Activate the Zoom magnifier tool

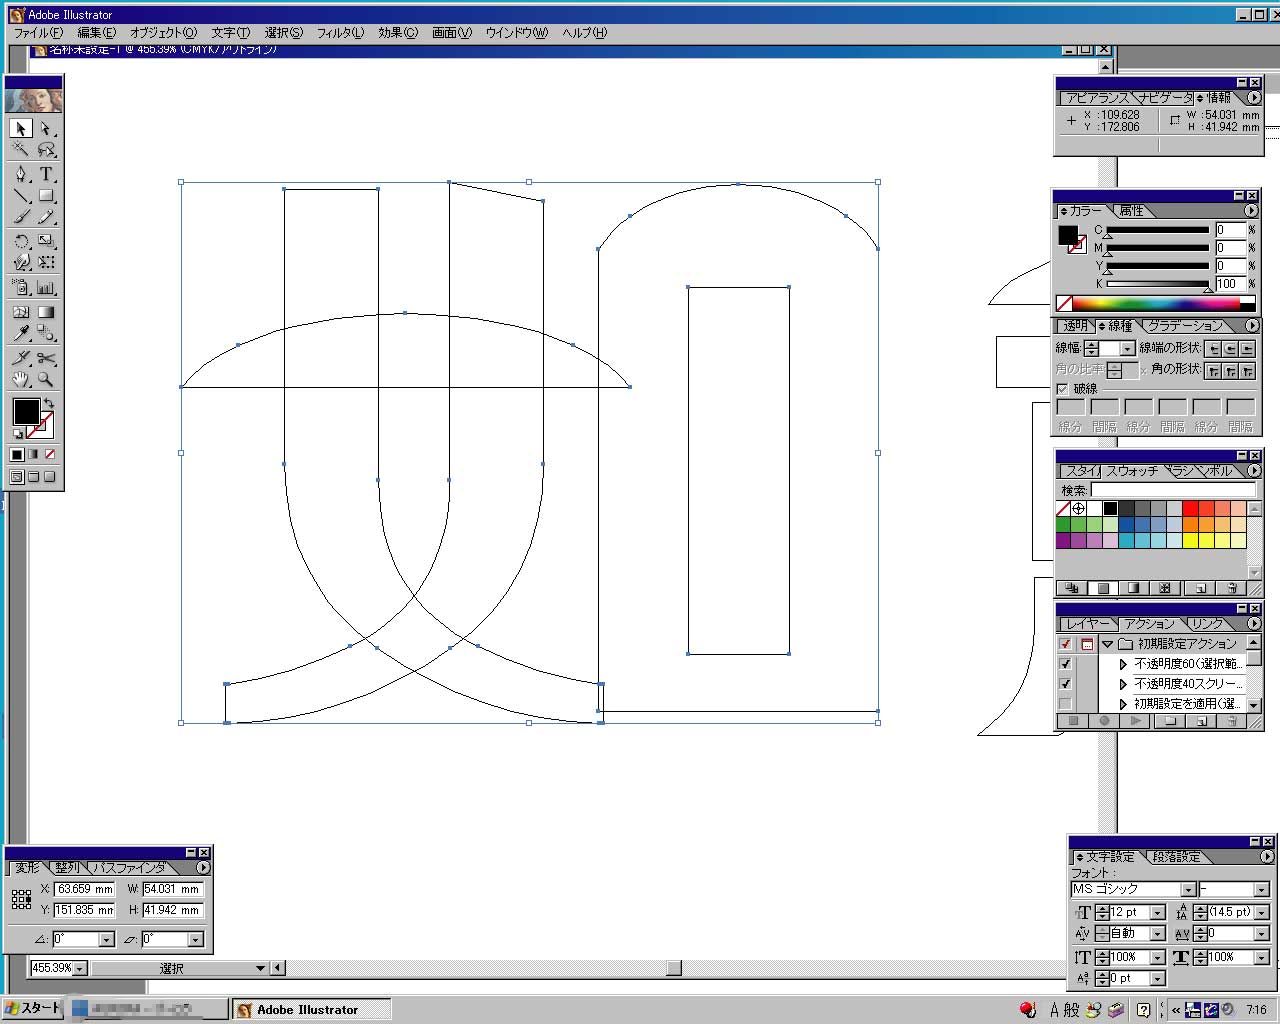tap(46, 379)
